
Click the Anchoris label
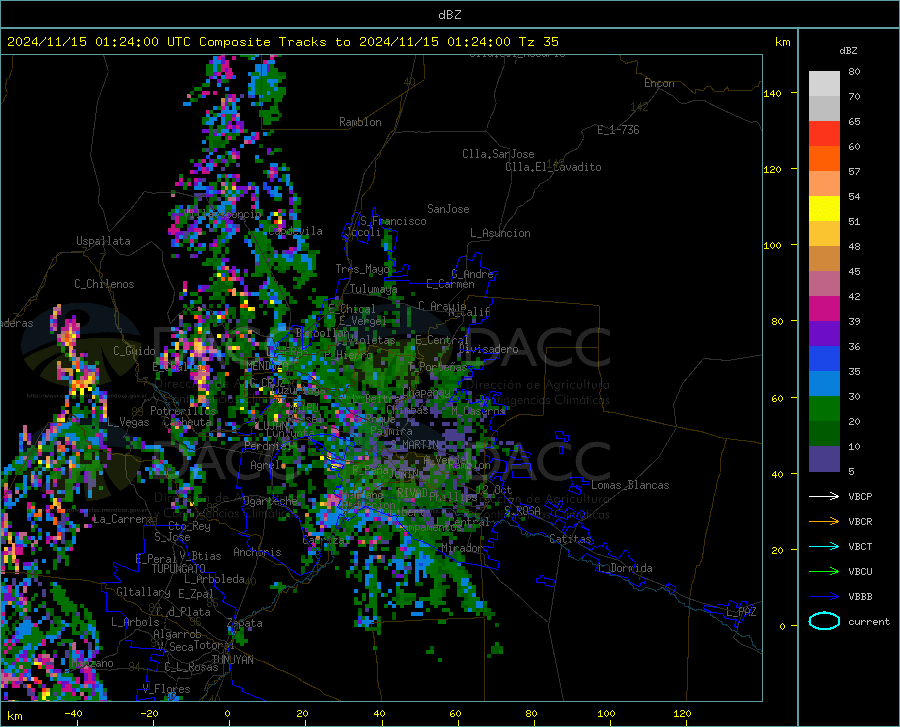tap(257, 553)
